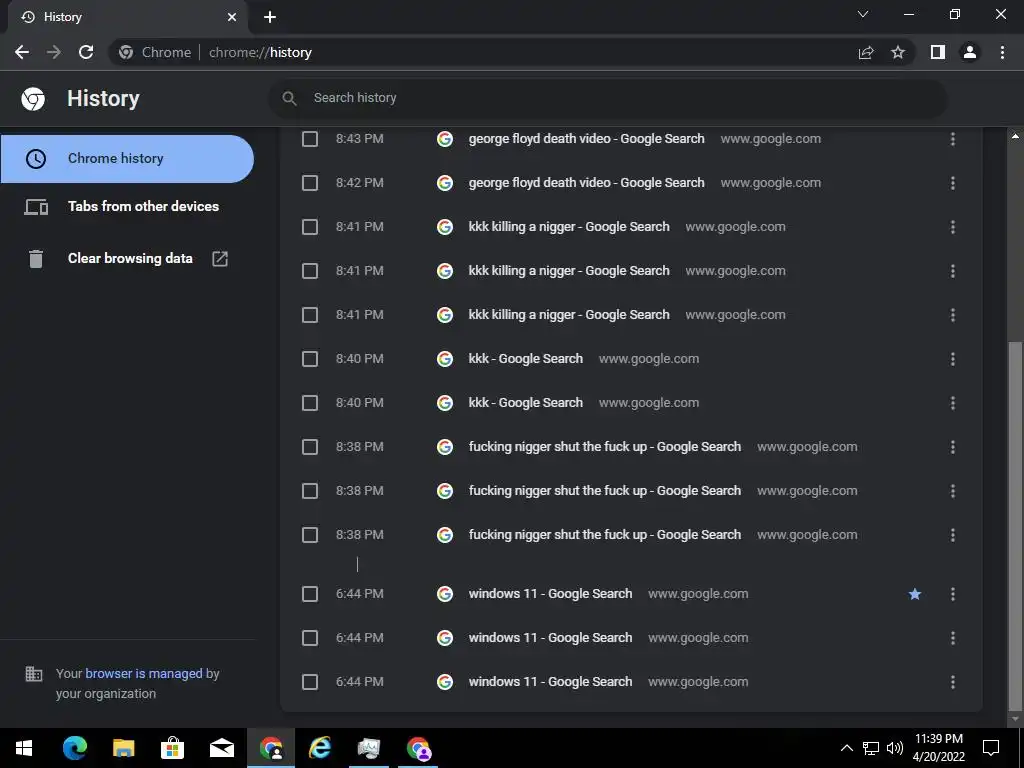
Task: Click the clock icon in Chrome history item
Action: click(x=36, y=159)
